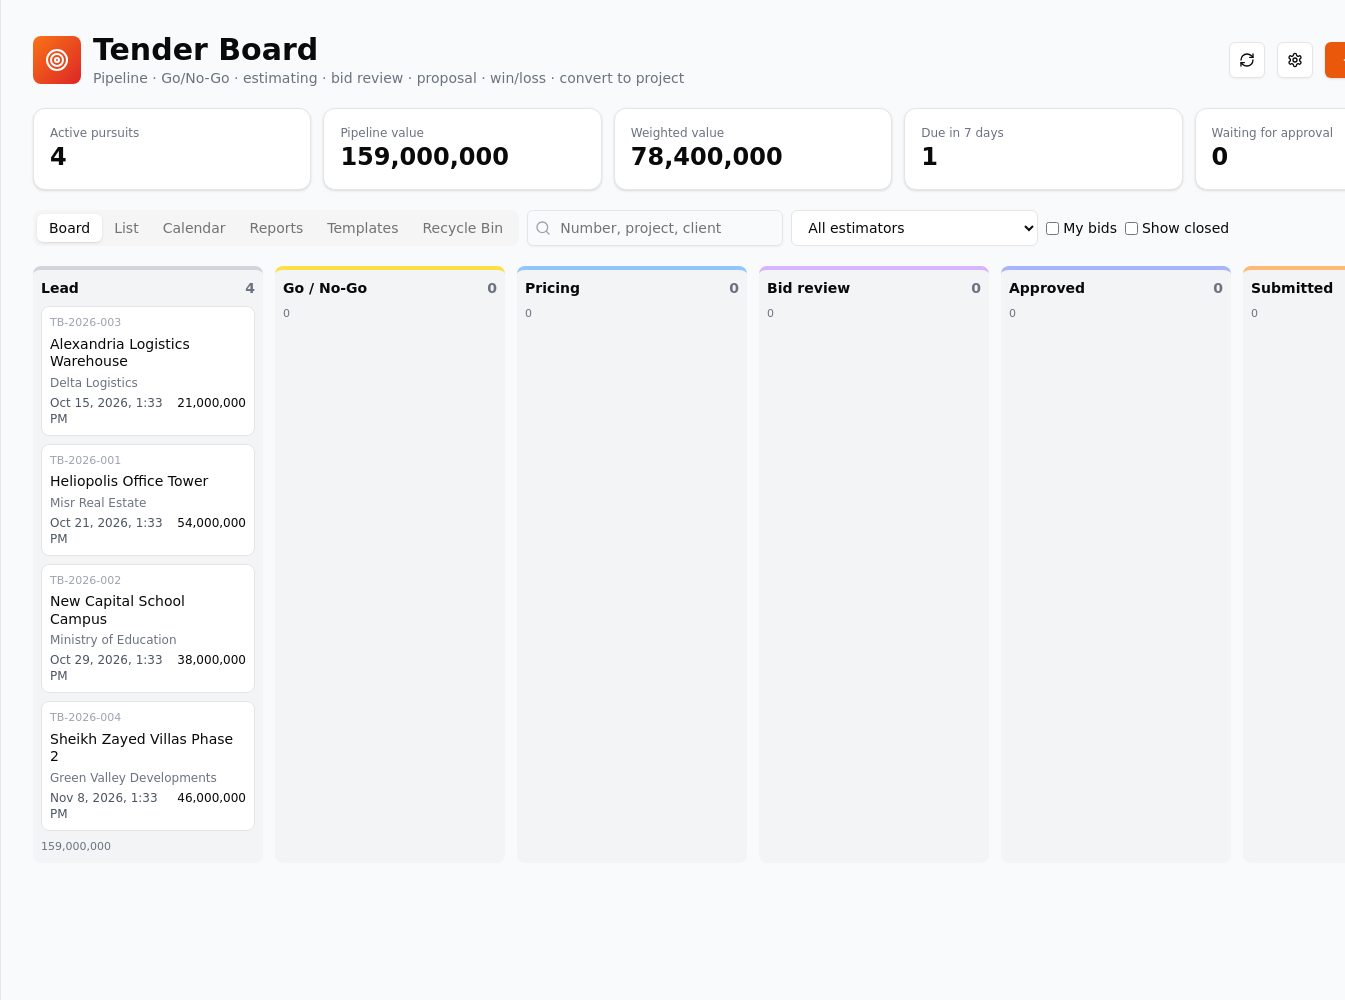This screenshot has width=1345, height=1000.
Task: Click the Approved column header
Action: [x=1116, y=288]
